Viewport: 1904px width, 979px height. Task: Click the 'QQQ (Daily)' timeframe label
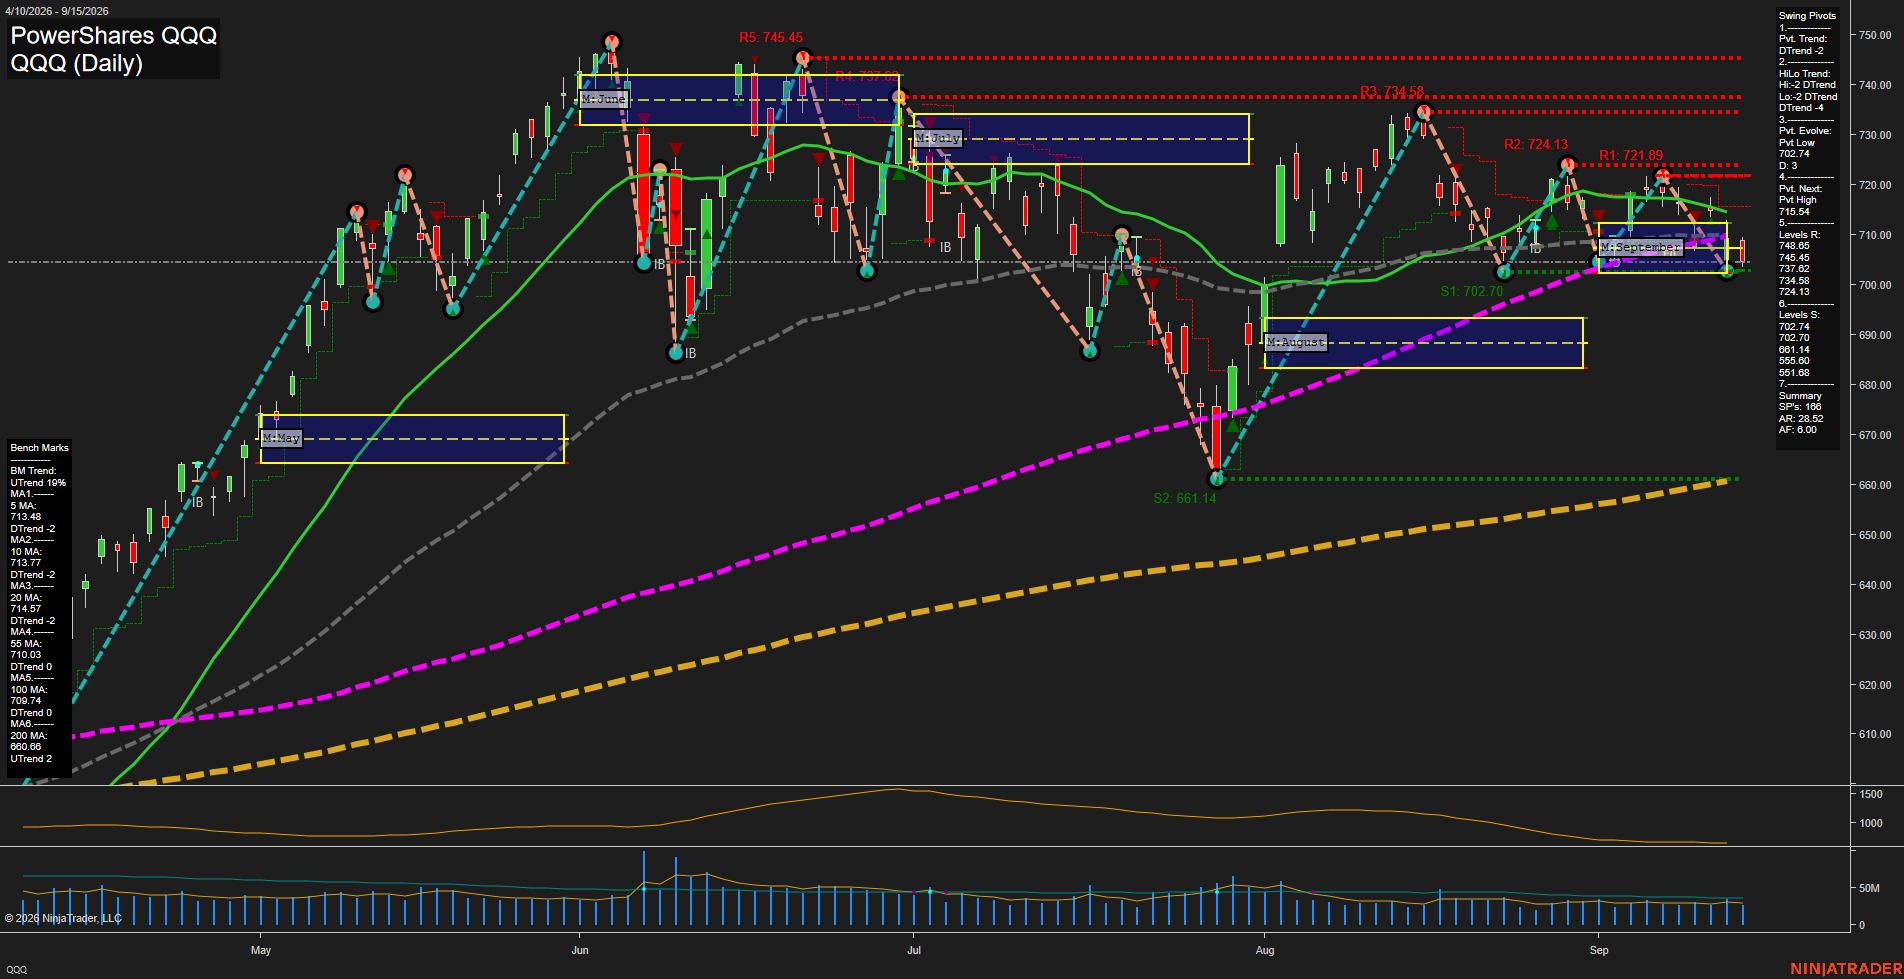tap(77, 63)
